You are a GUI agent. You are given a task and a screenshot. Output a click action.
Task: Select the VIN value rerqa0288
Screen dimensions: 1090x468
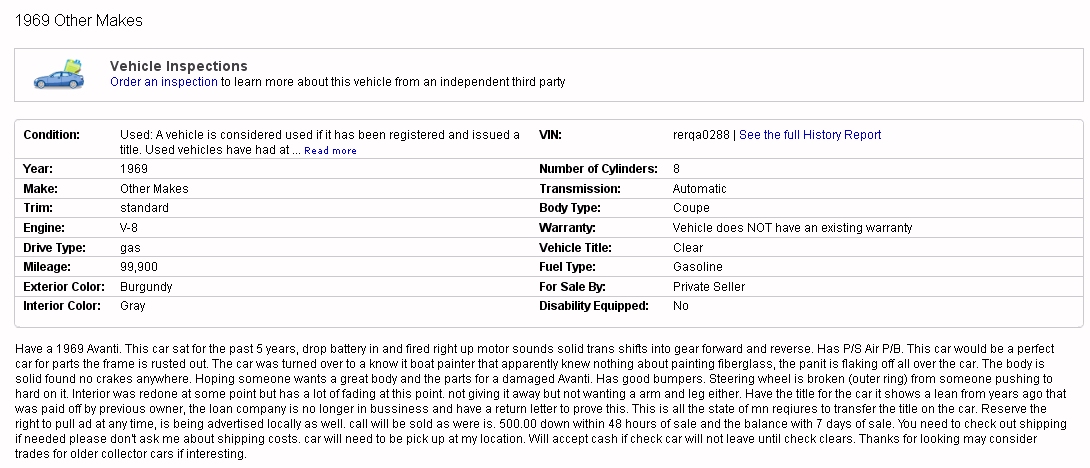701,135
